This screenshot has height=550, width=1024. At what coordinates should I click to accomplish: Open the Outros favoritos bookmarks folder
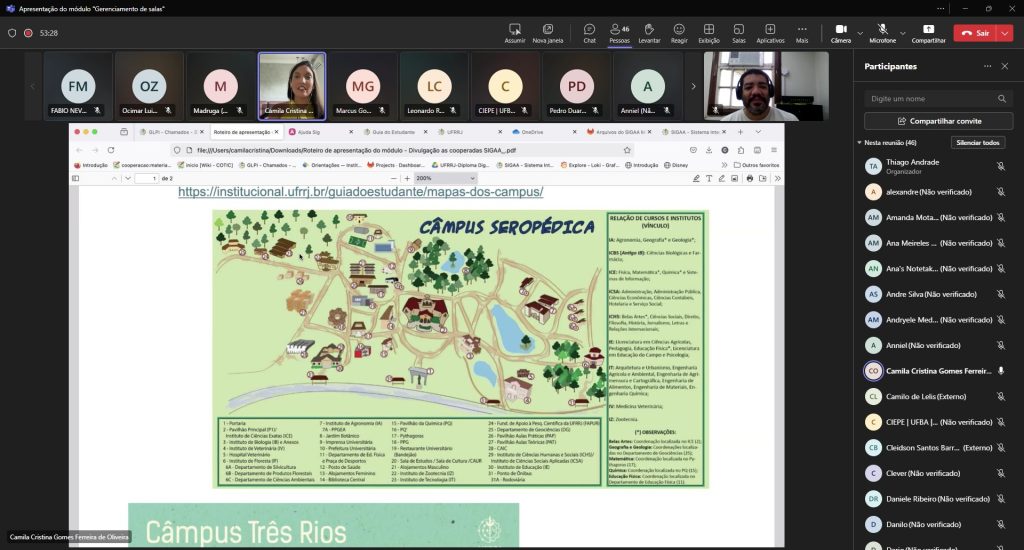tap(756, 165)
